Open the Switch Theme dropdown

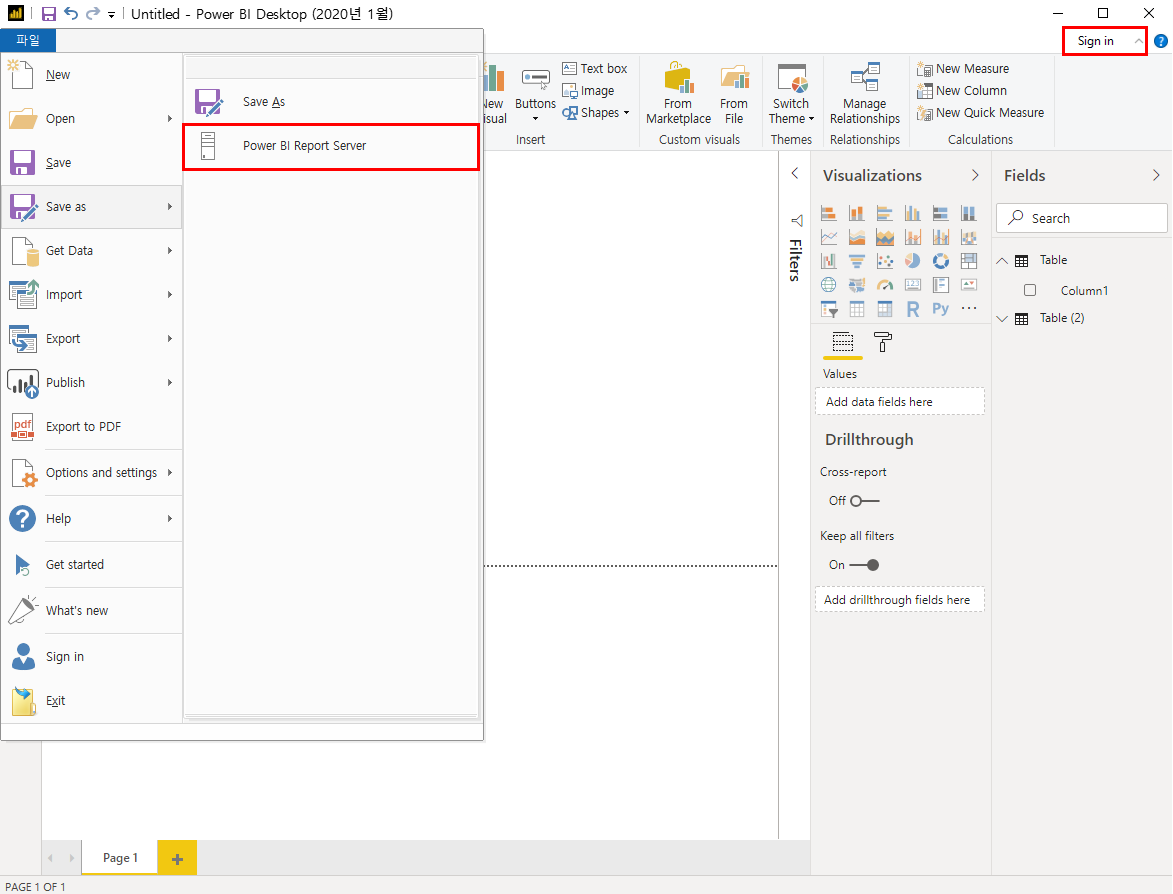[791, 94]
